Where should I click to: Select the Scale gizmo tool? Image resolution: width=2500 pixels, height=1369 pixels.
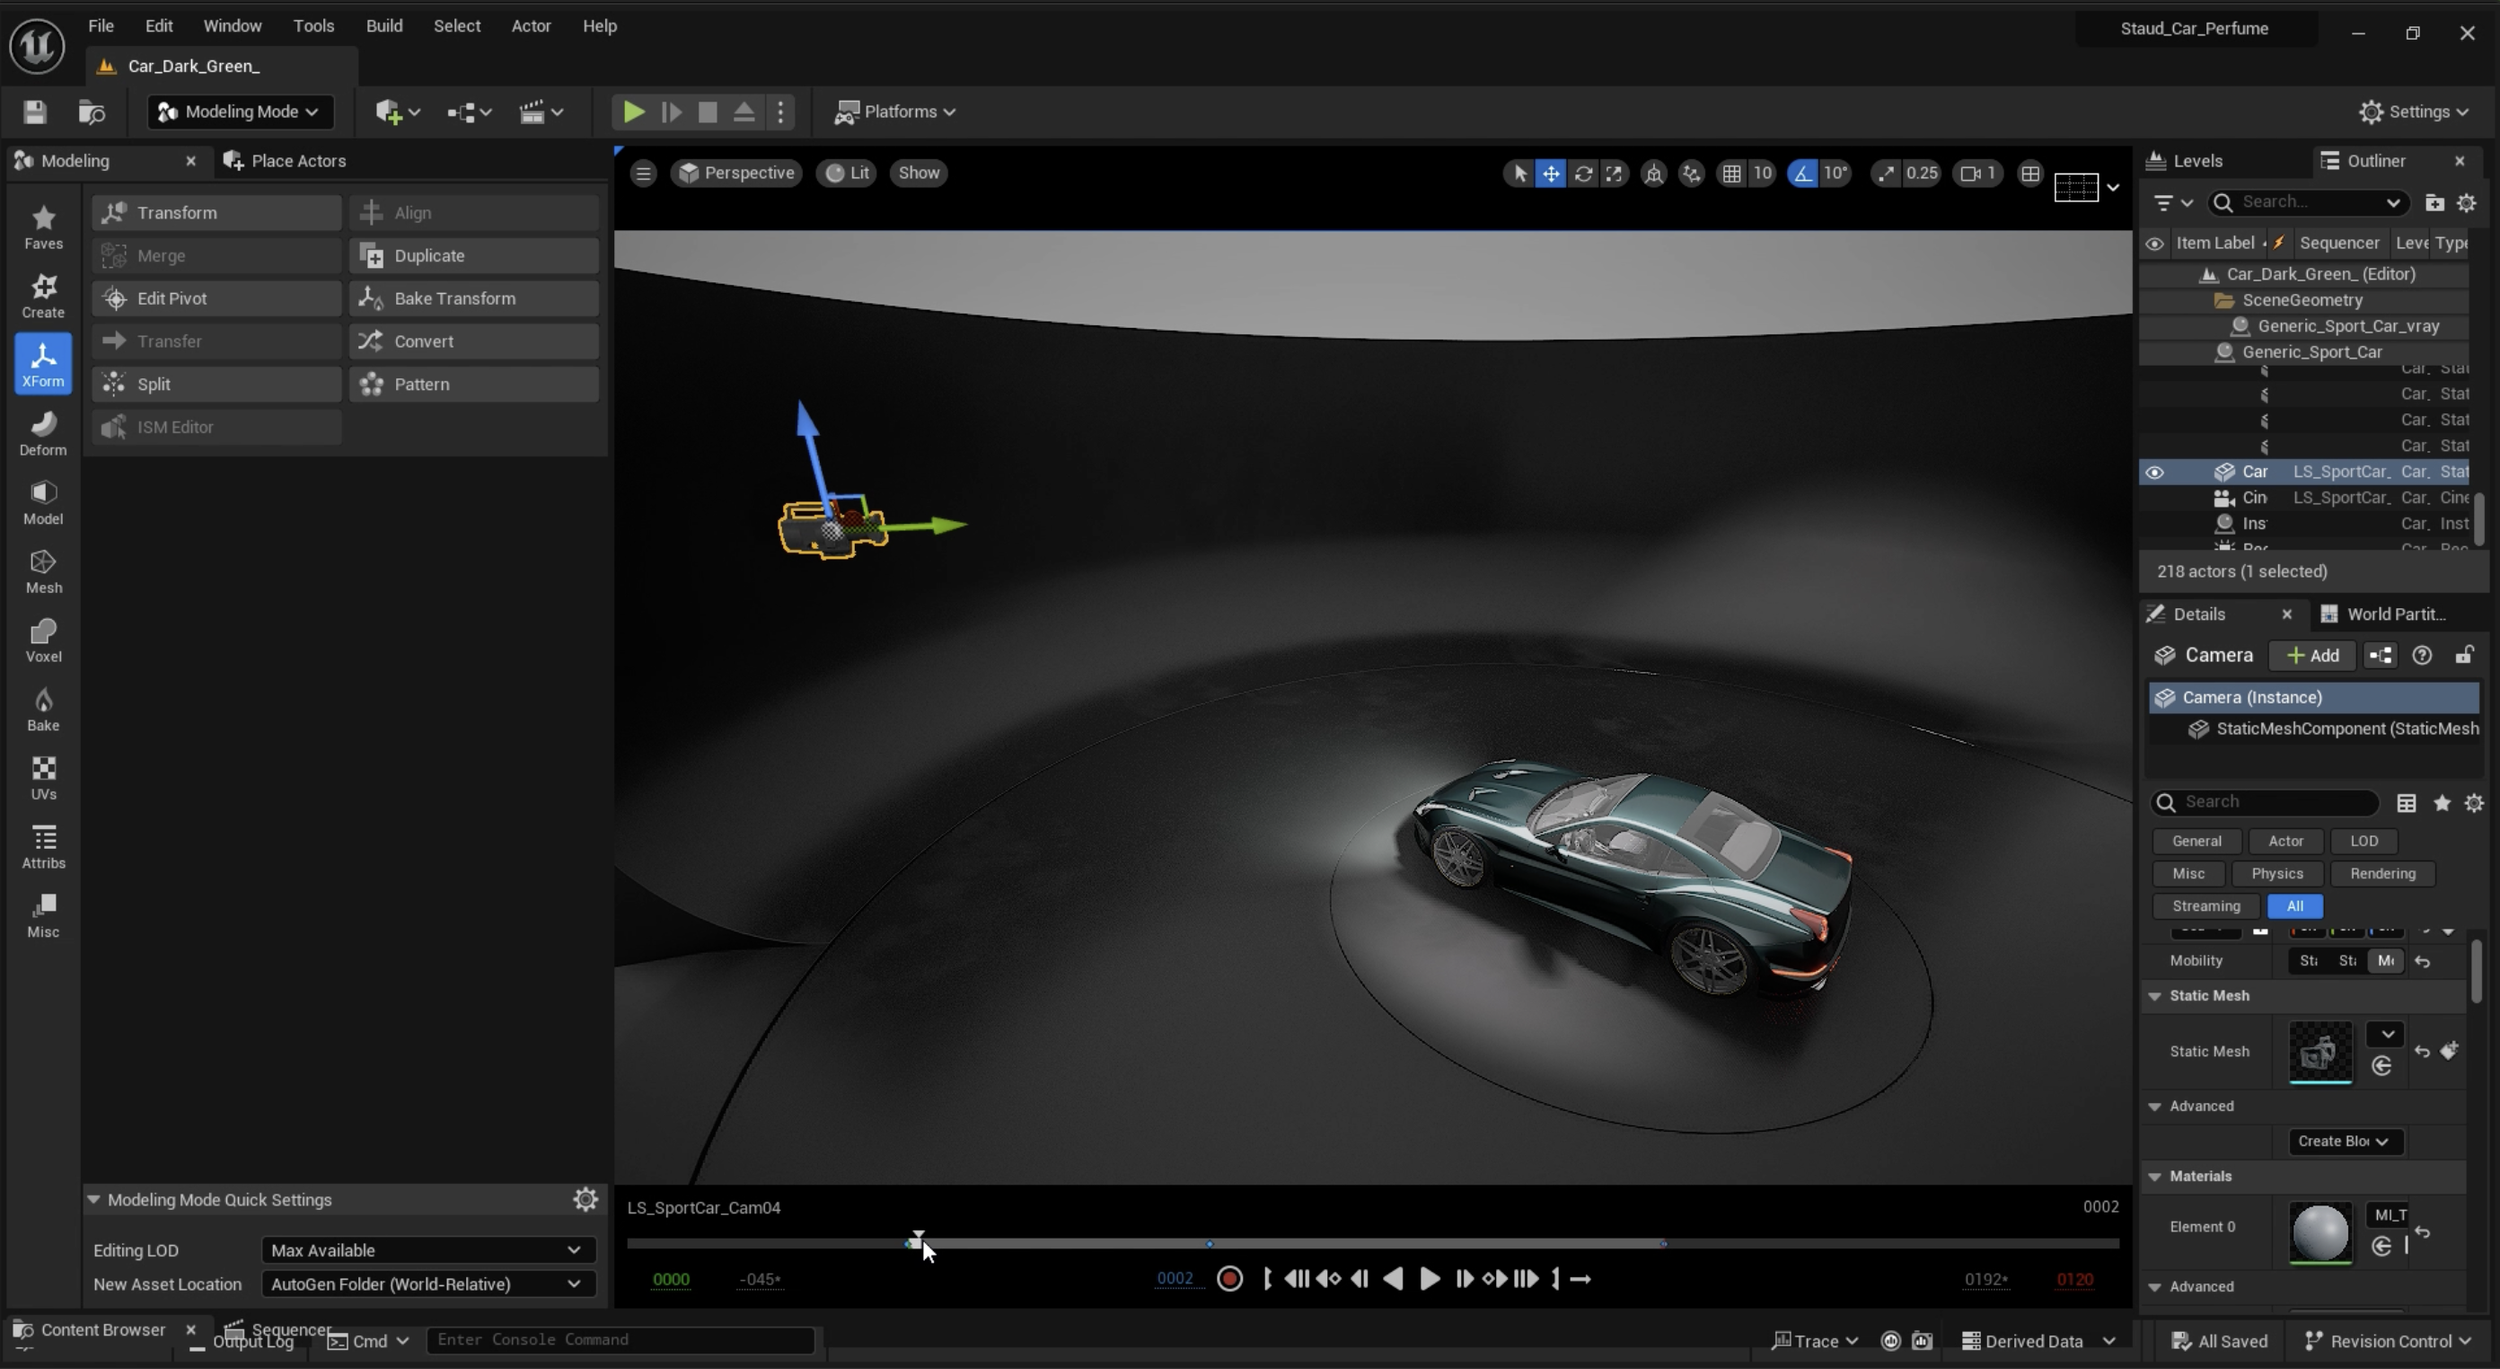click(x=1614, y=173)
